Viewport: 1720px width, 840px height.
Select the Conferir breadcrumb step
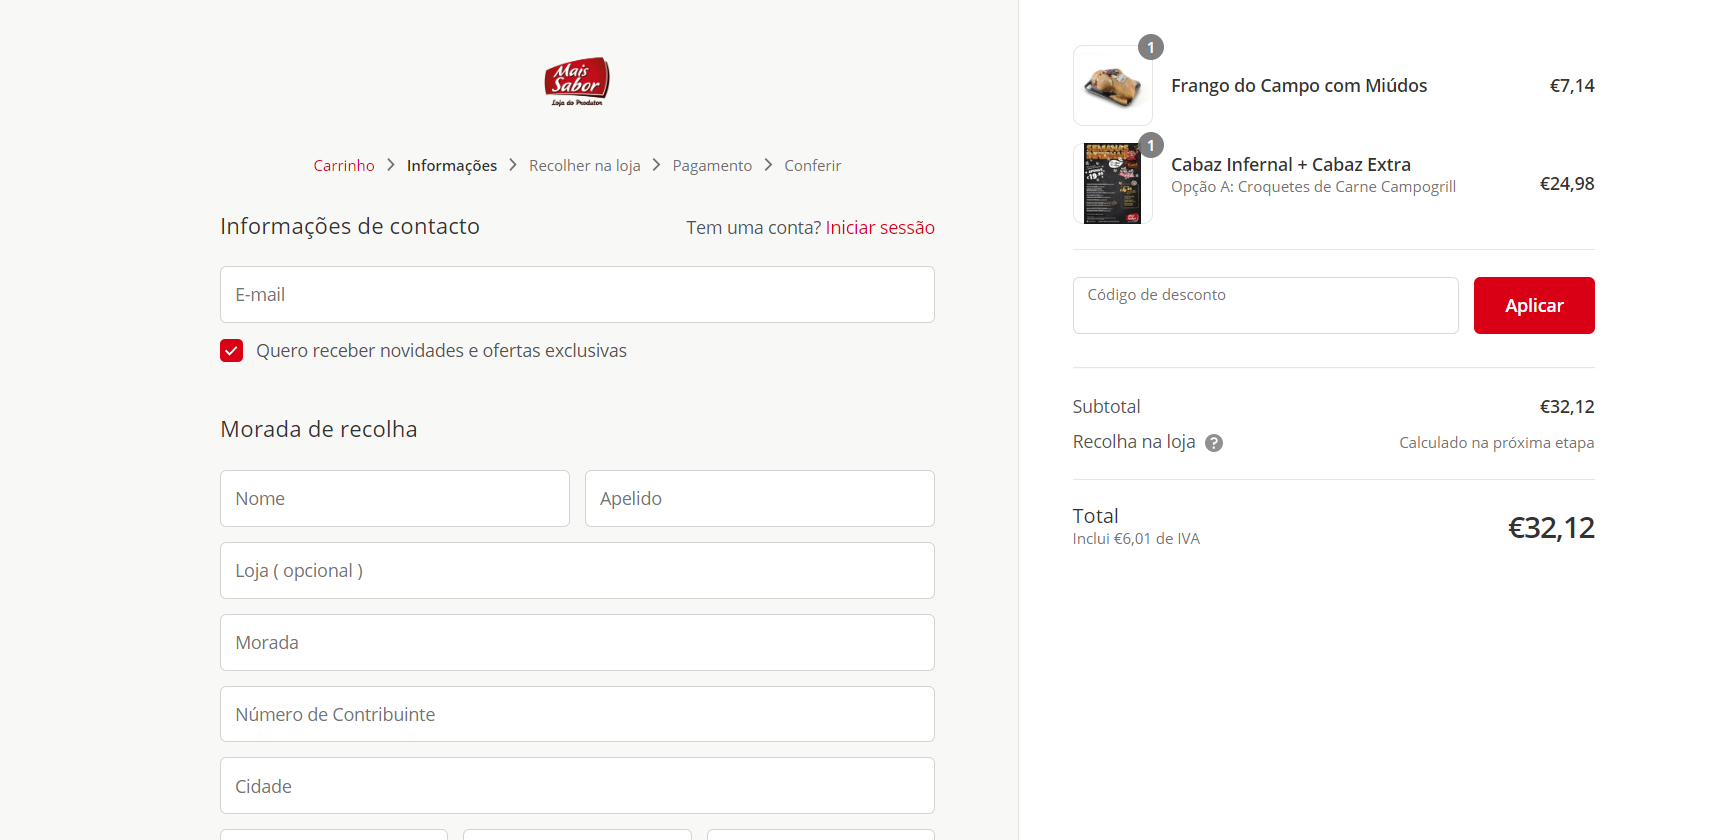(x=813, y=166)
